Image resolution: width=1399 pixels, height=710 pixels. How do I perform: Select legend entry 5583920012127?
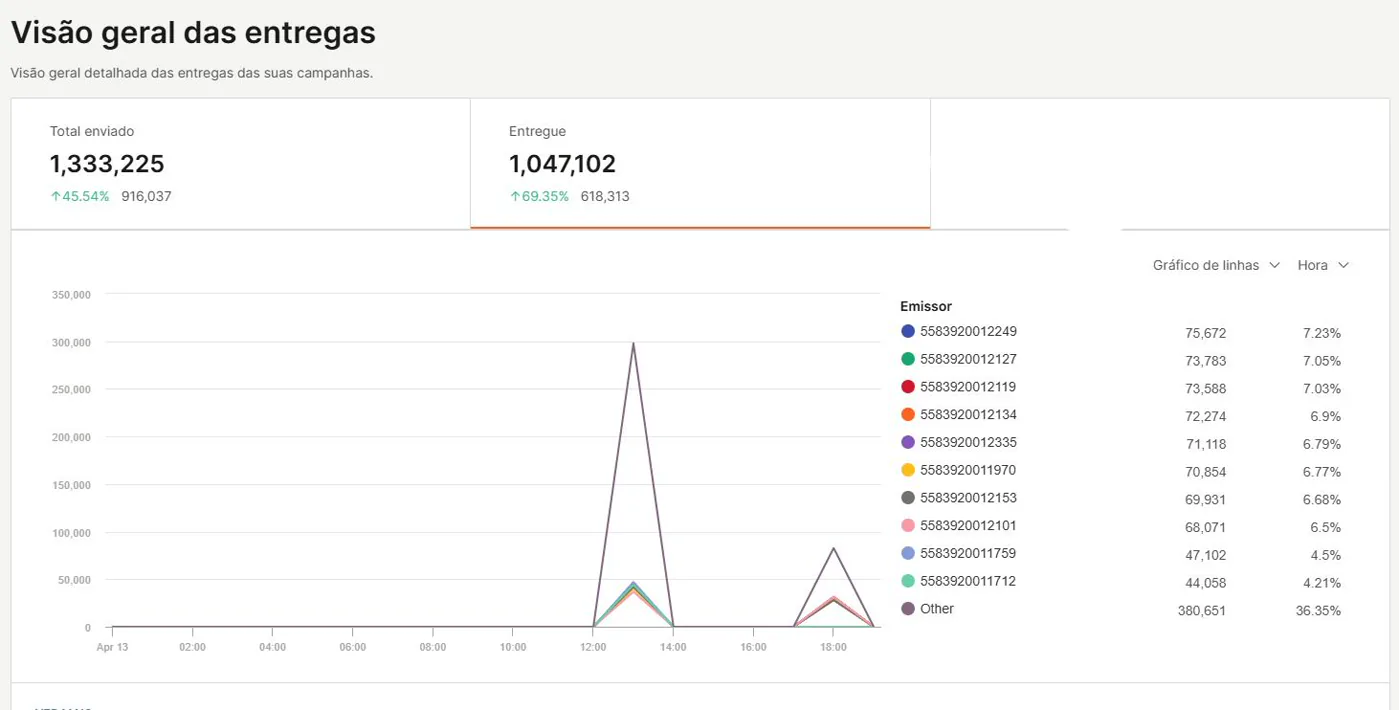pyautogui.click(x=968, y=359)
